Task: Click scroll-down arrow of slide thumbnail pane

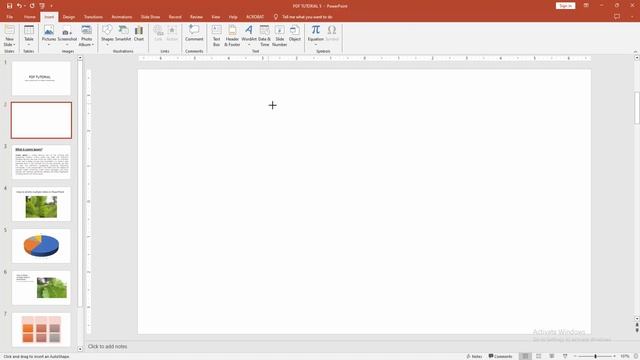Action: [x=80, y=349]
